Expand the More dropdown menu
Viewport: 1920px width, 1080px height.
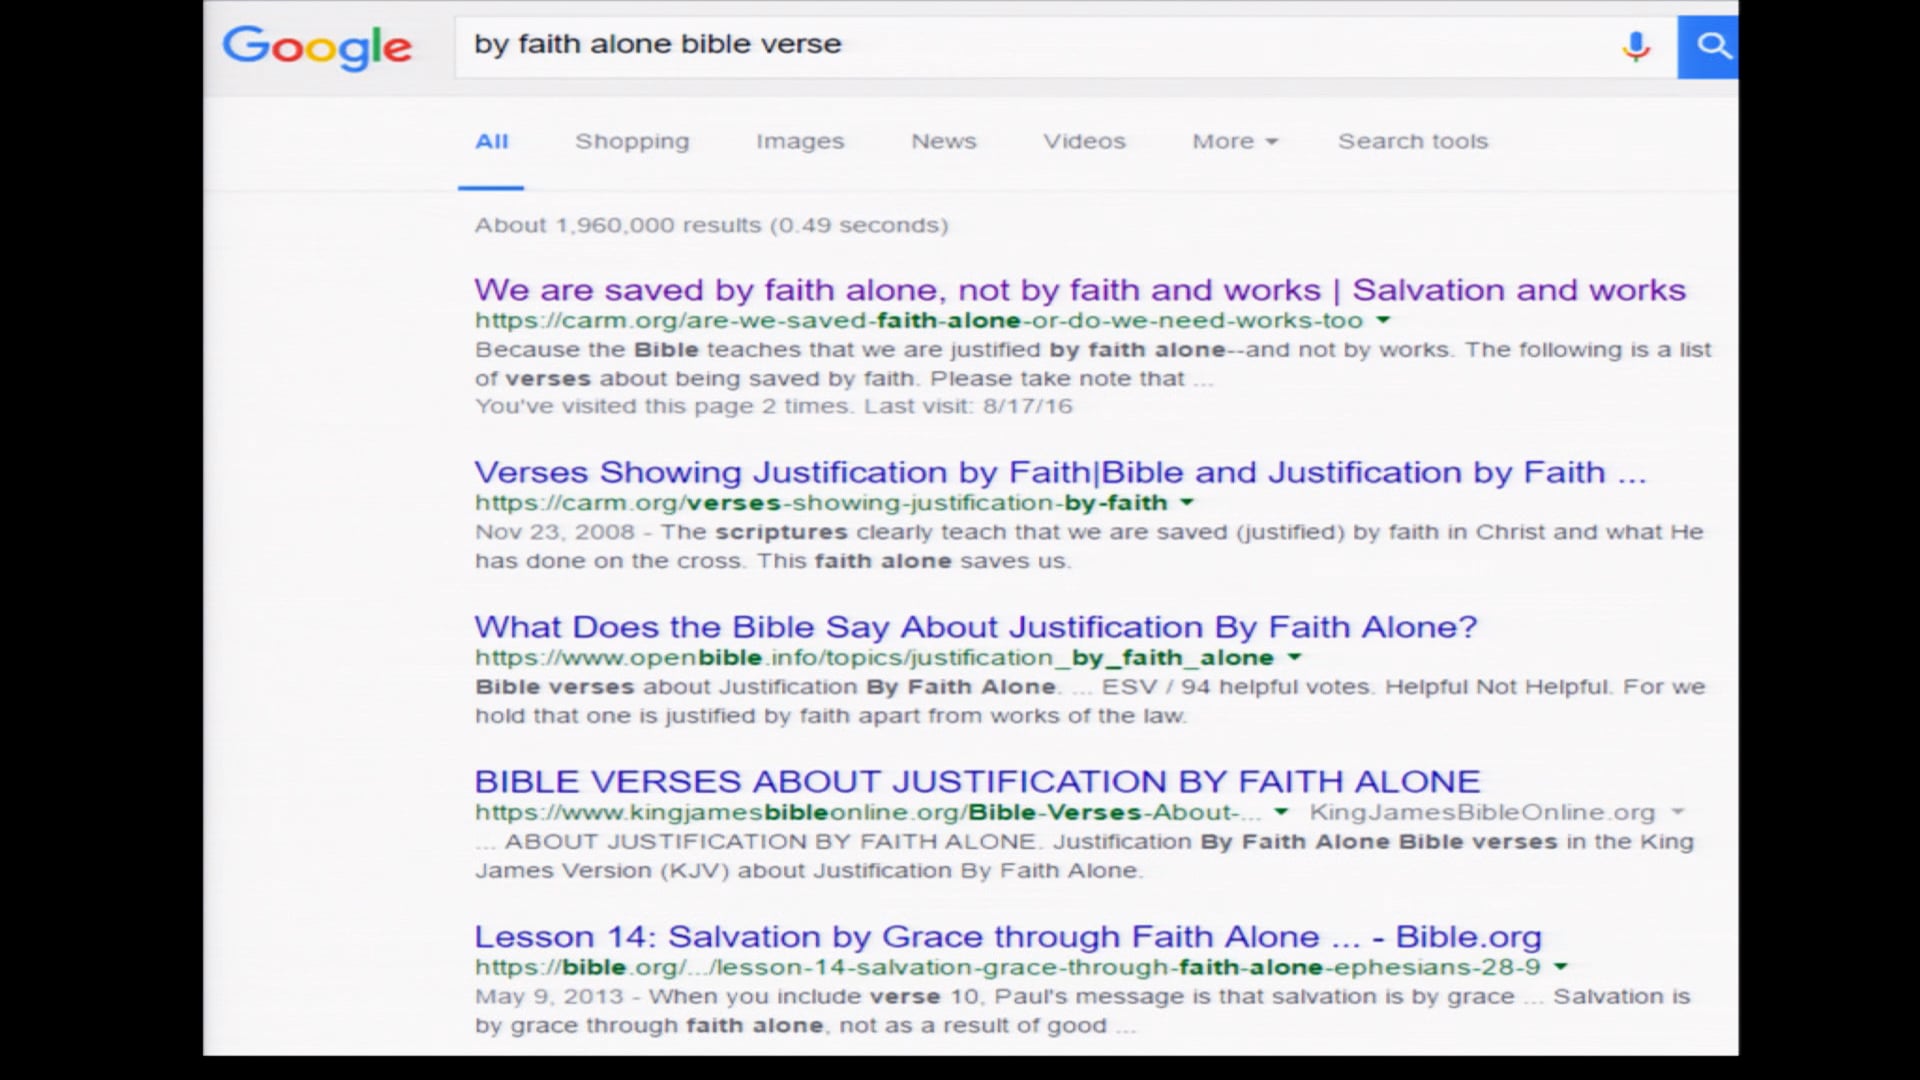pyautogui.click(x=1234, y=142)
